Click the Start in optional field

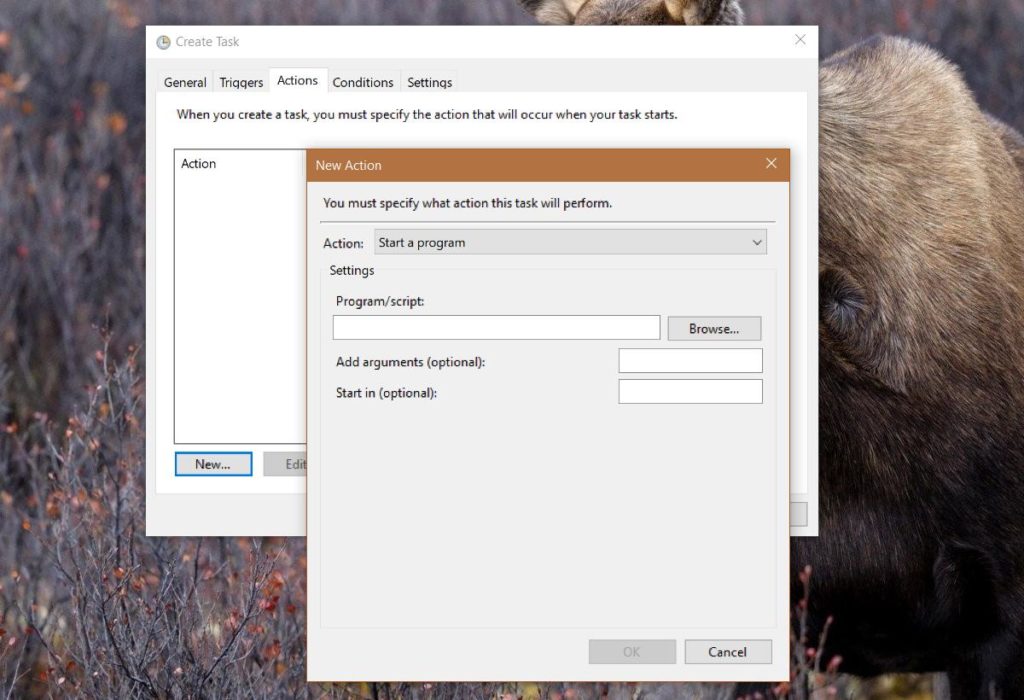coord(690,391)
